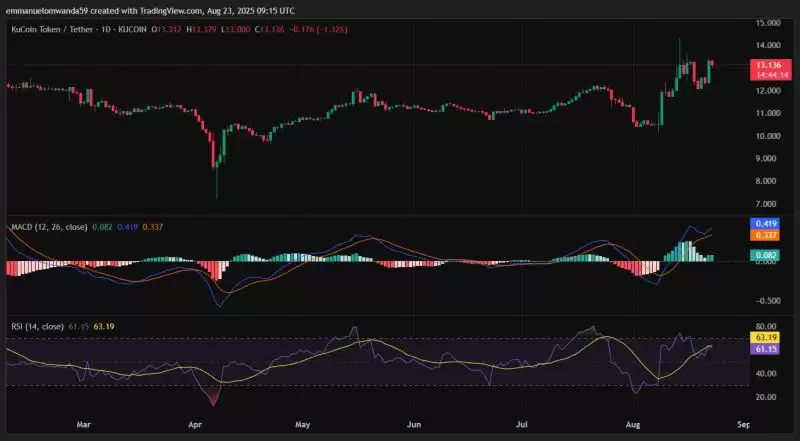Screen dimensions: 800x441
Task: Click the blue 0.419 MACD legend value
Action: click(x=128, y=227)
